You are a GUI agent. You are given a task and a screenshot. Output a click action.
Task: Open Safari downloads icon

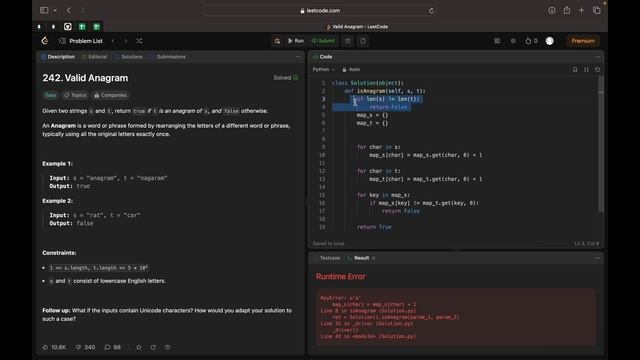(x=551, y=11)
